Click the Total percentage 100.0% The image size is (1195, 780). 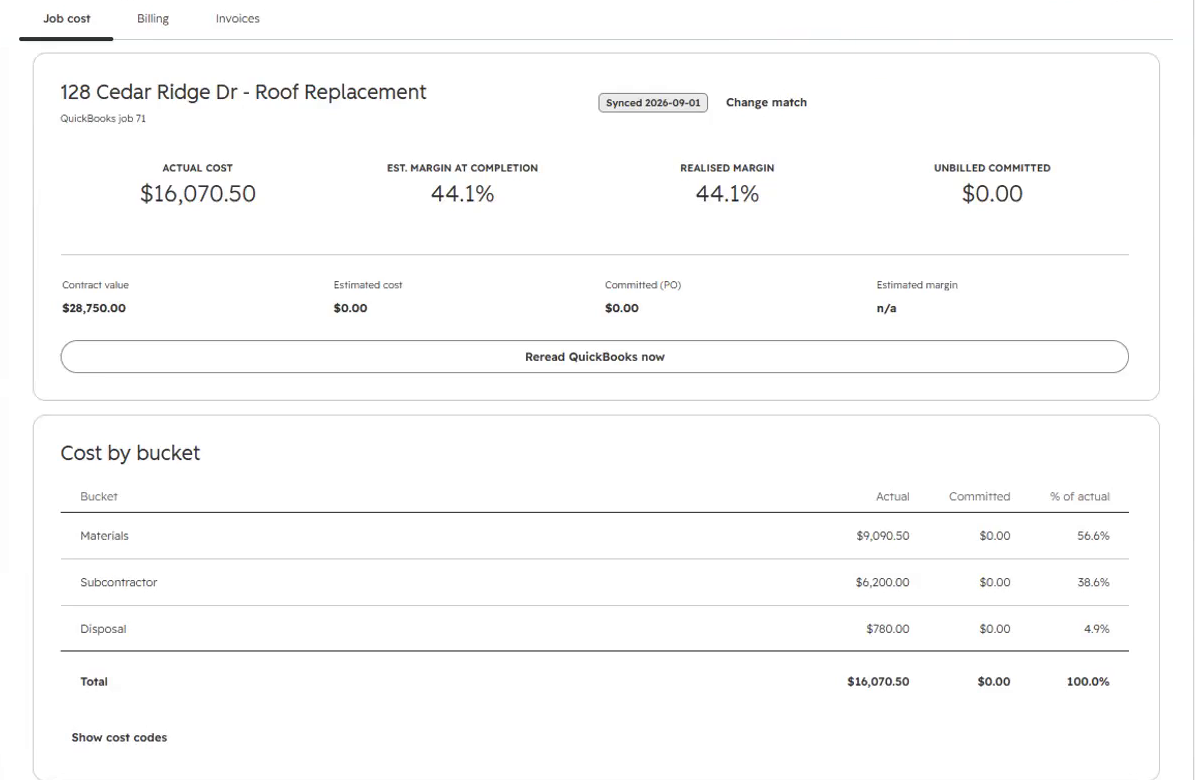(x=1088, y=682)
